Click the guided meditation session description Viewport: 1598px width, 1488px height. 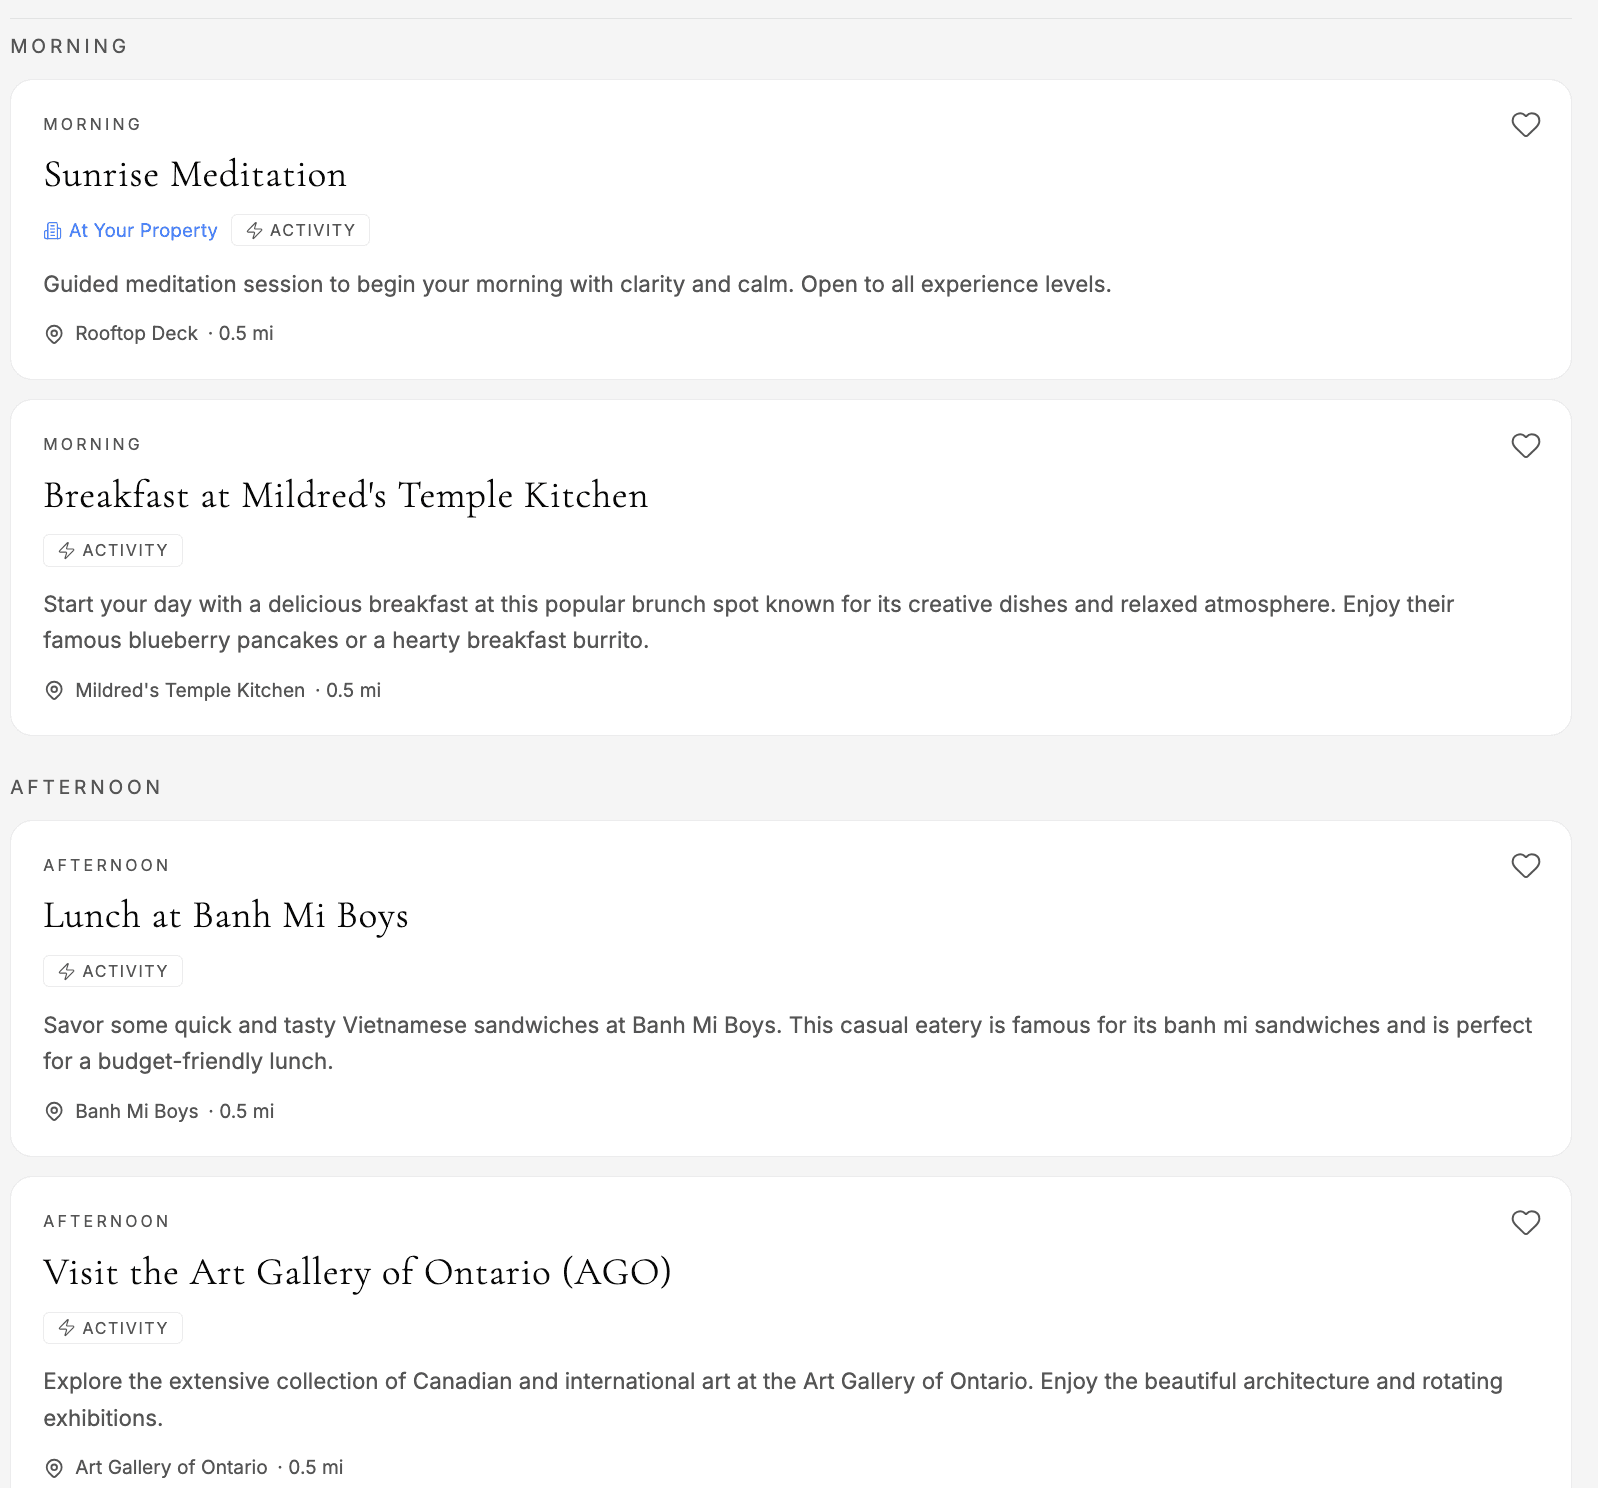577,285
